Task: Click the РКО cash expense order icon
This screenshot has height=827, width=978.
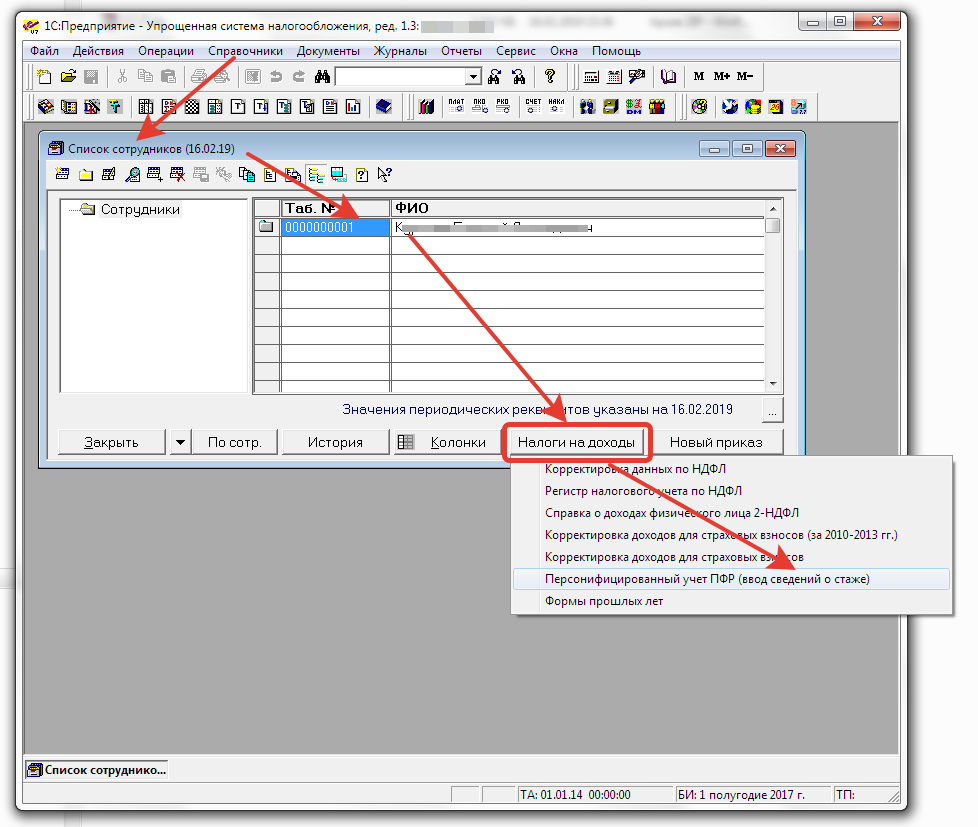Action: (x=503, y=107)
